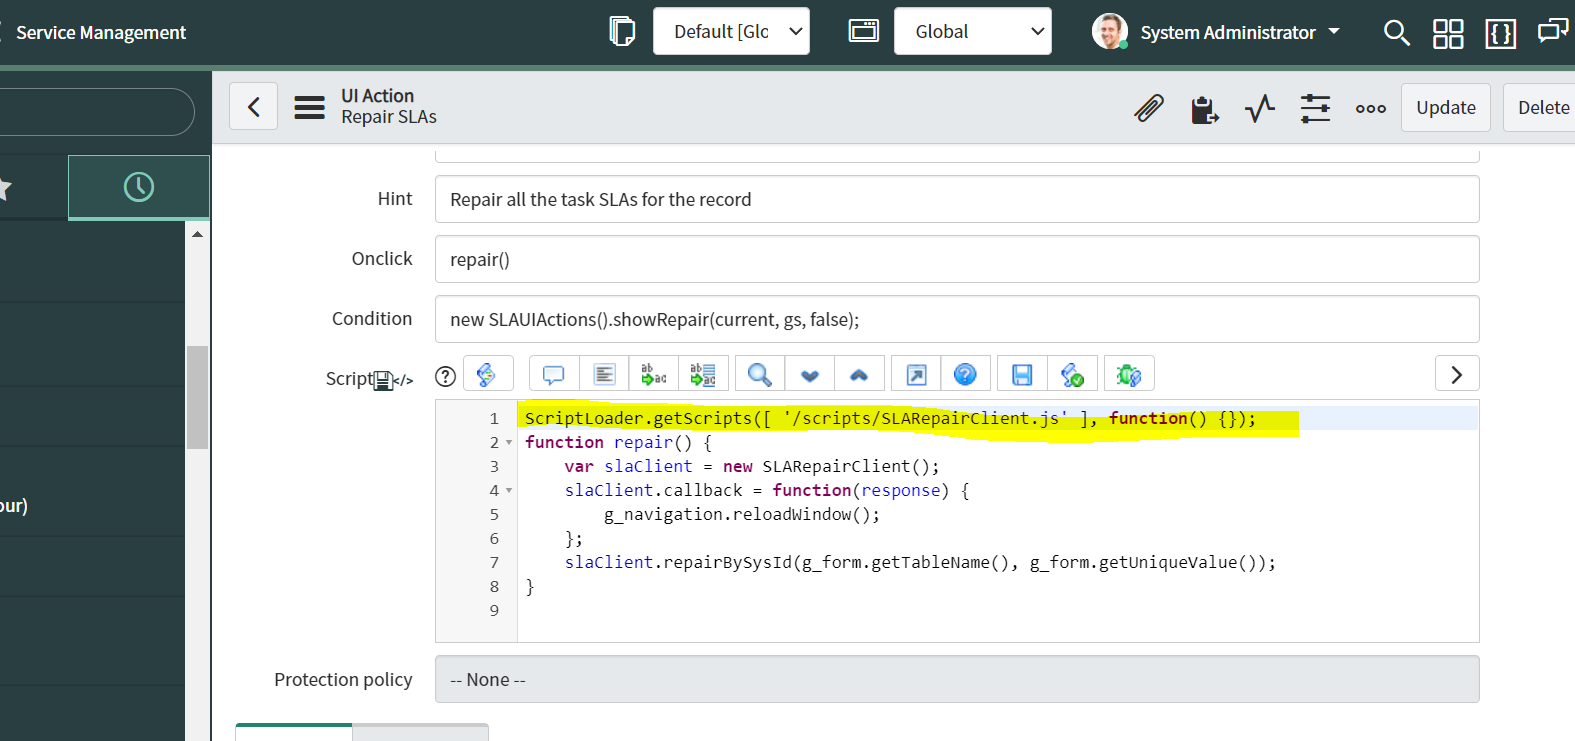The height and width of the screenshot is (741, 1575).
Task: Open the personalize form sliders icon
Action: 1315,108
